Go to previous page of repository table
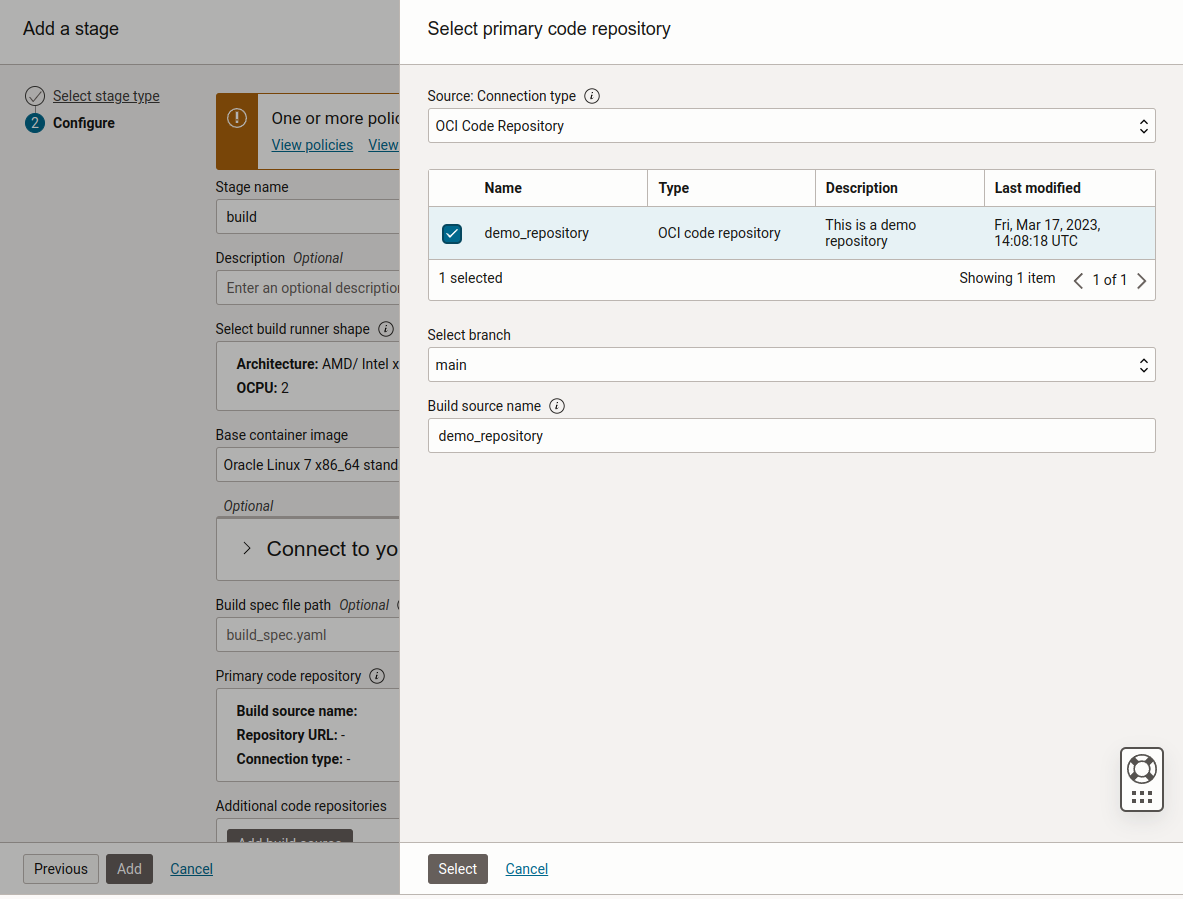The width and height of the screenshot is (1183, 899). [x=1078, y=280]
